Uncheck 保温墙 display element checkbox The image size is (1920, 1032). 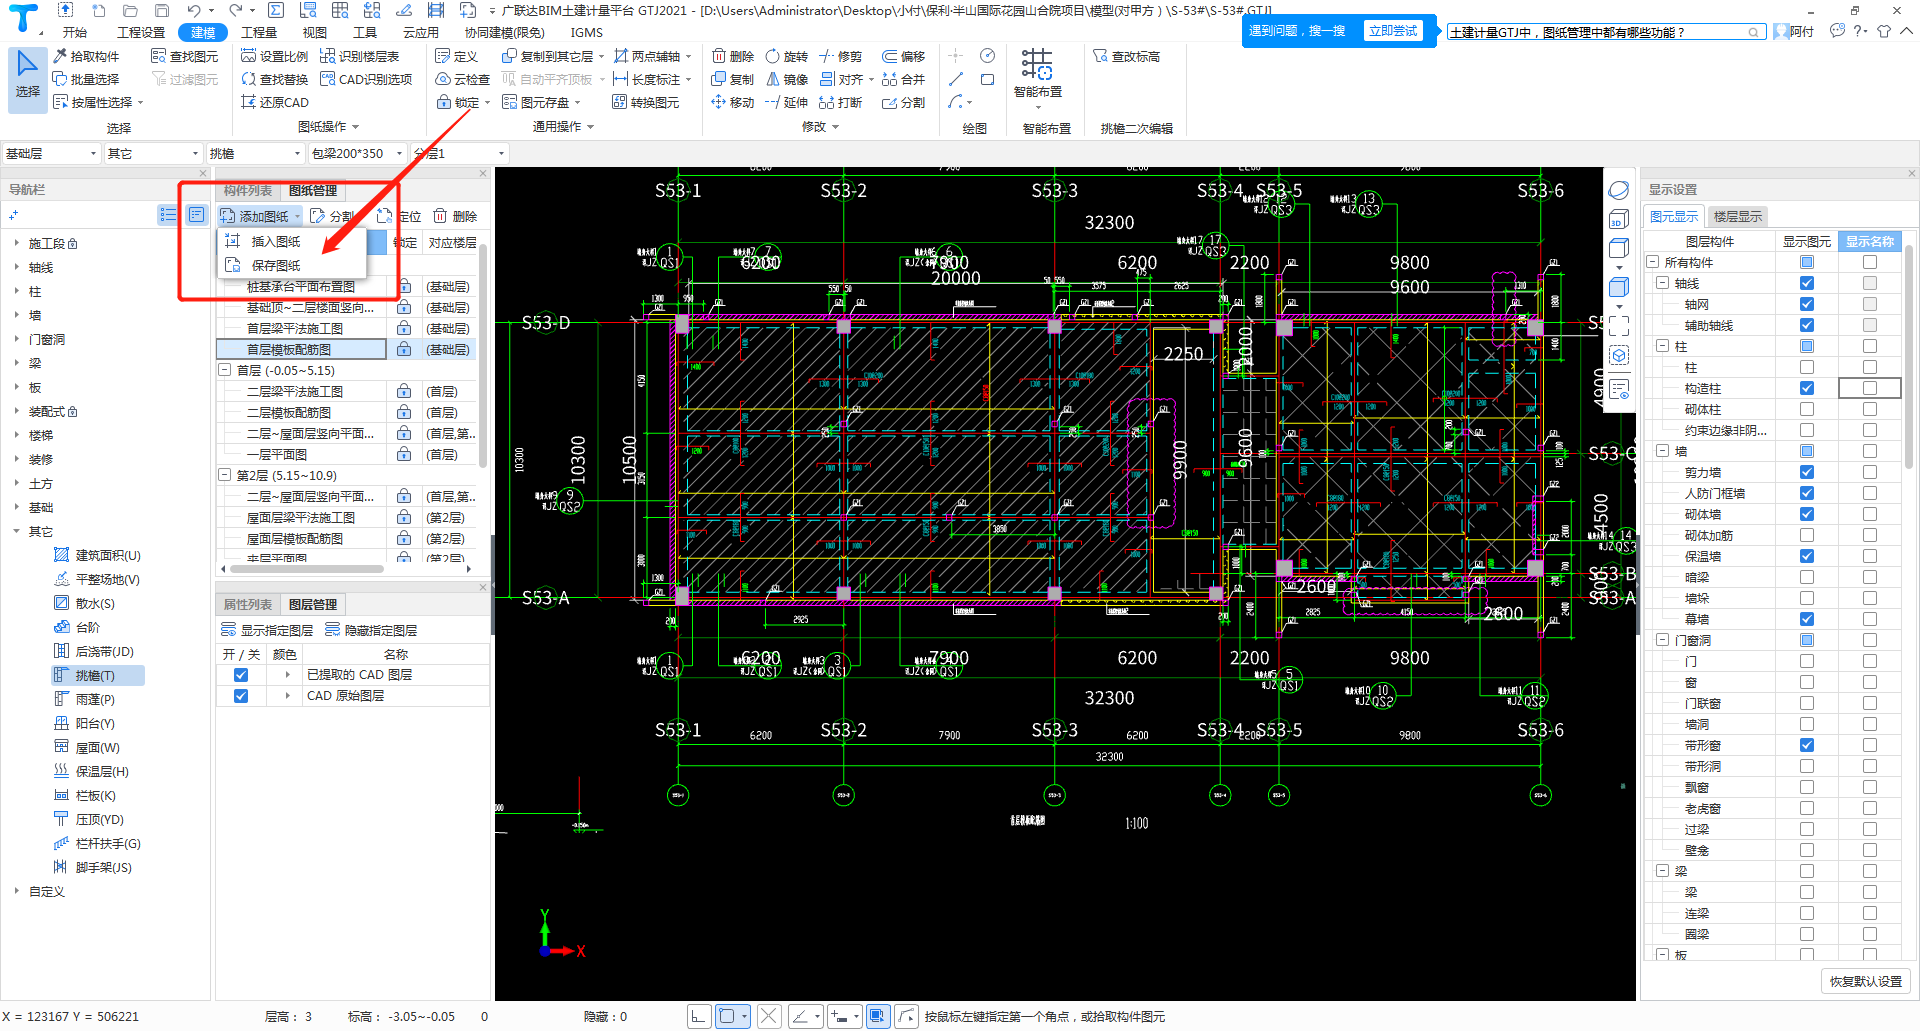(x=1807, y=556)
